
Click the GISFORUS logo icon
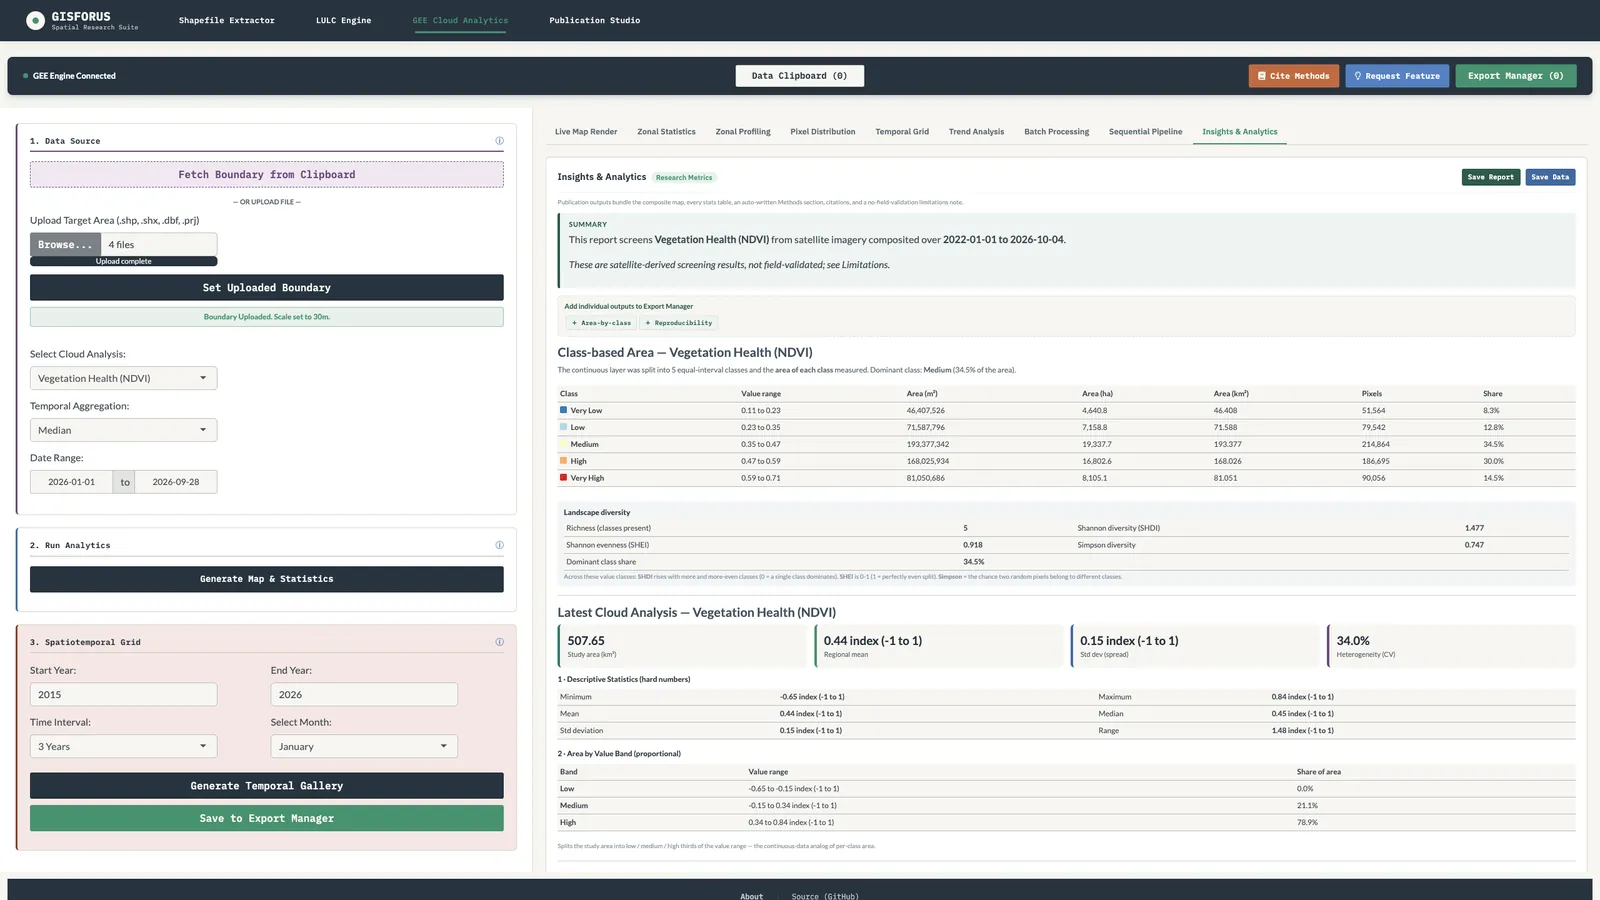35,20
